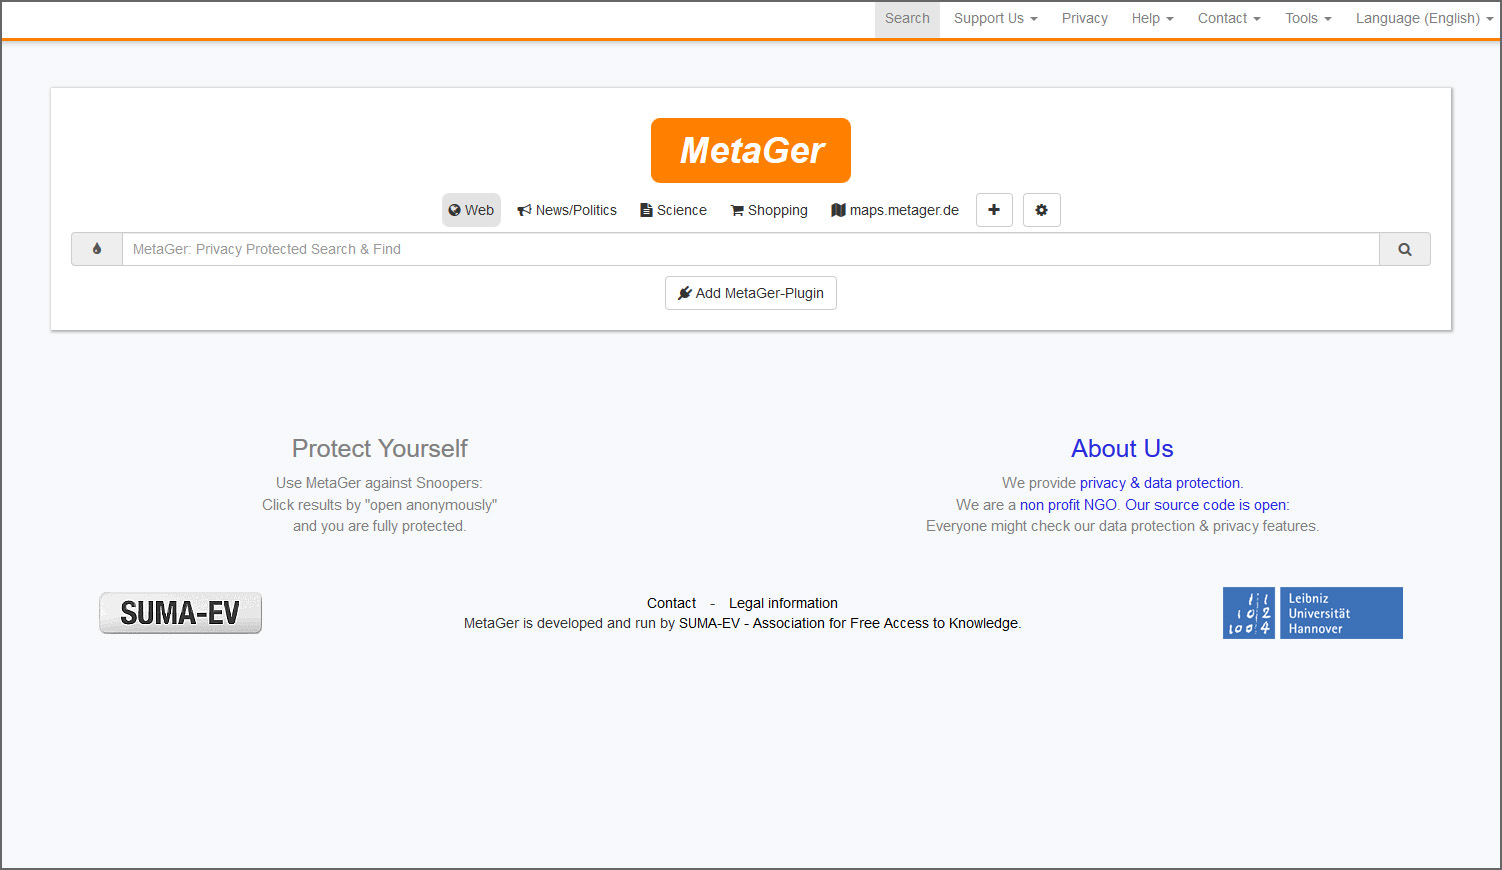This screenshot has height=870, width=1502.
Task: Open the Privacy menu item
Action: [x=1085, y=18]
